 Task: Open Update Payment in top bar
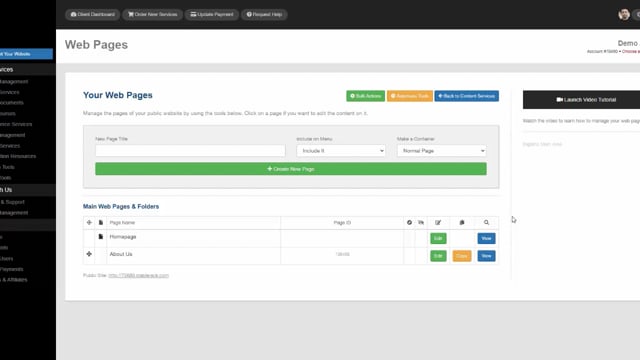[212, 14]
